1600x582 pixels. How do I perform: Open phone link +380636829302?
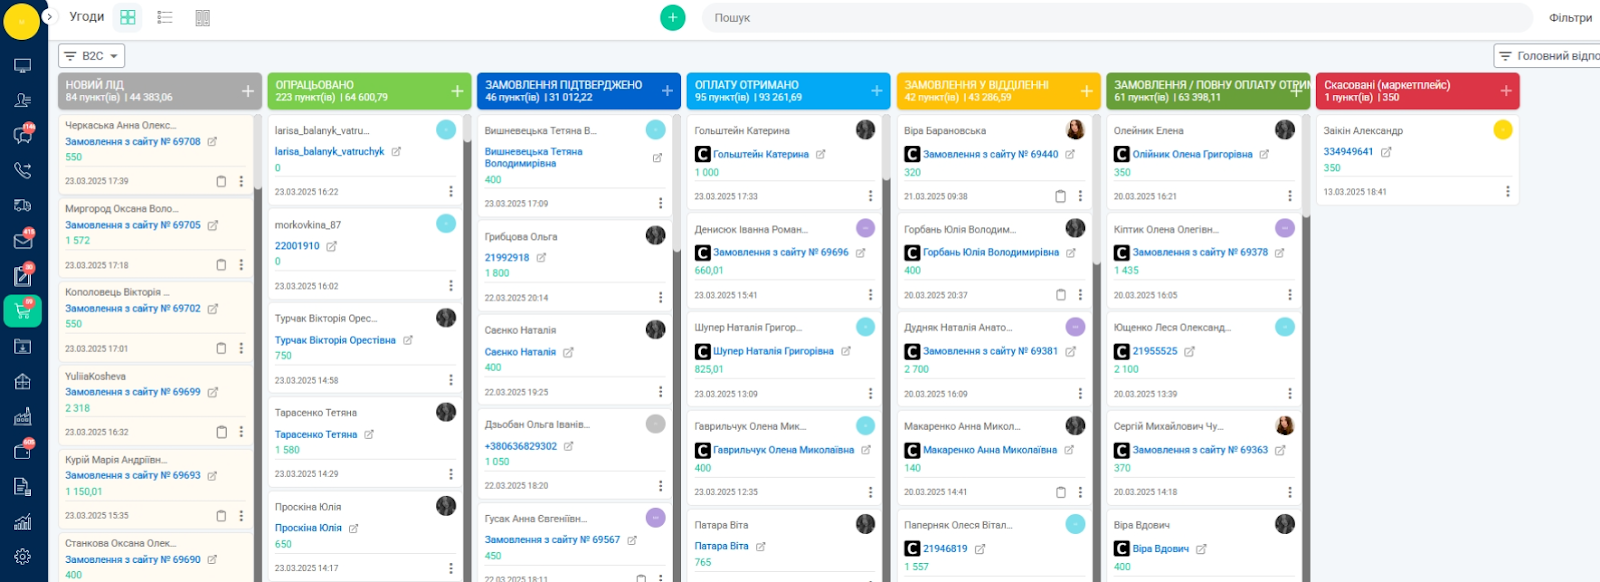[520, 446]
